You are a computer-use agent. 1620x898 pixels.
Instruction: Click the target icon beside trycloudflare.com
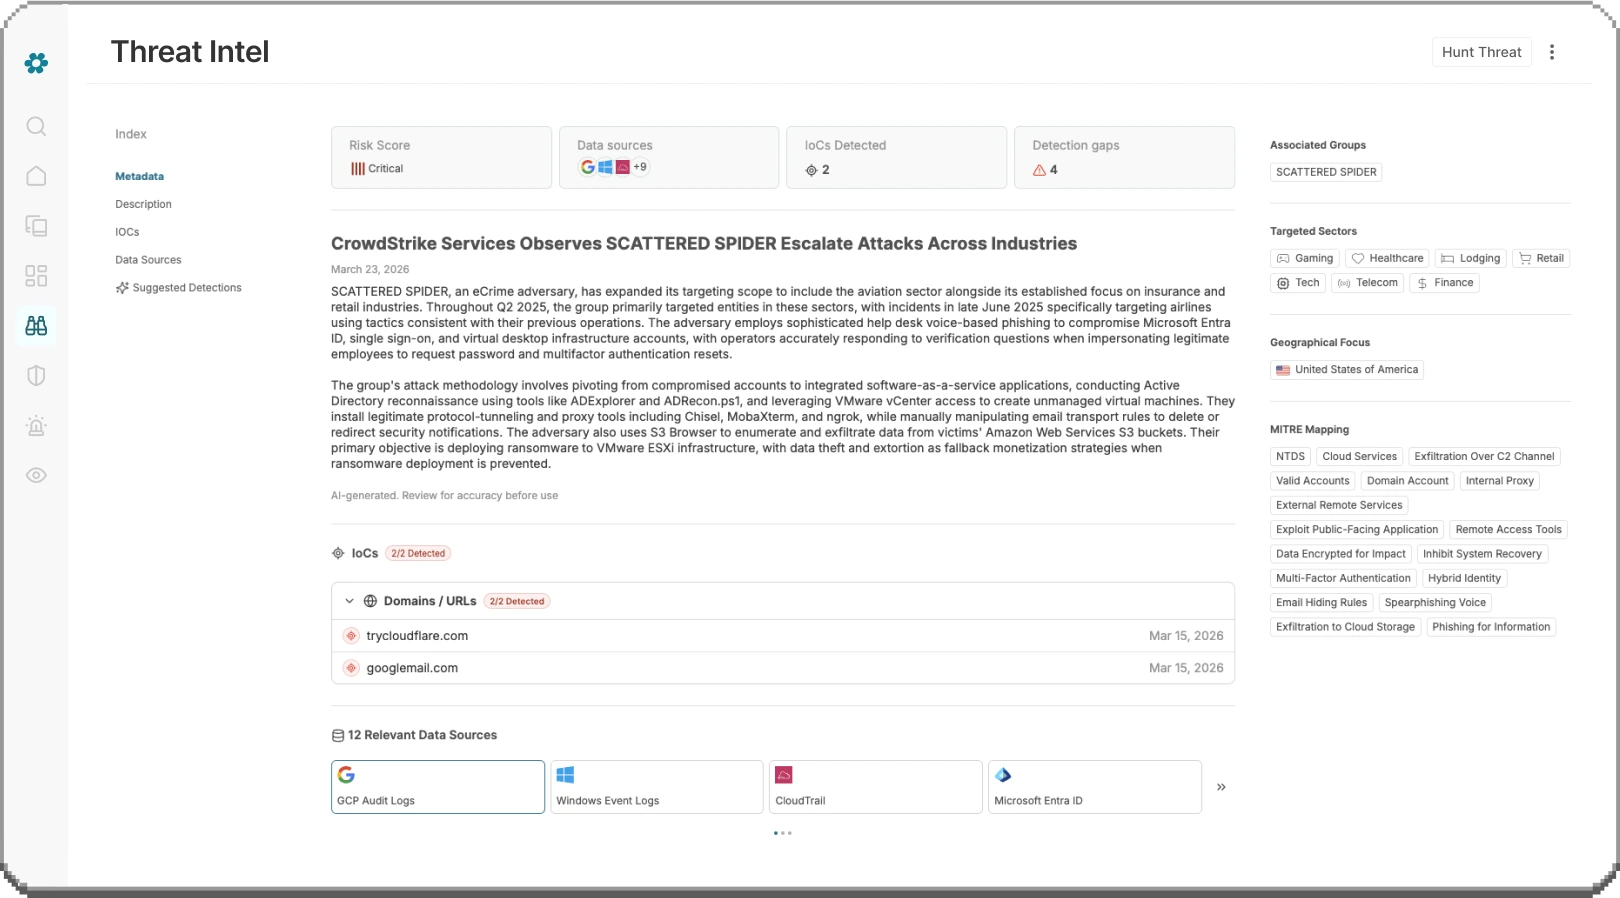coord(351,636)
